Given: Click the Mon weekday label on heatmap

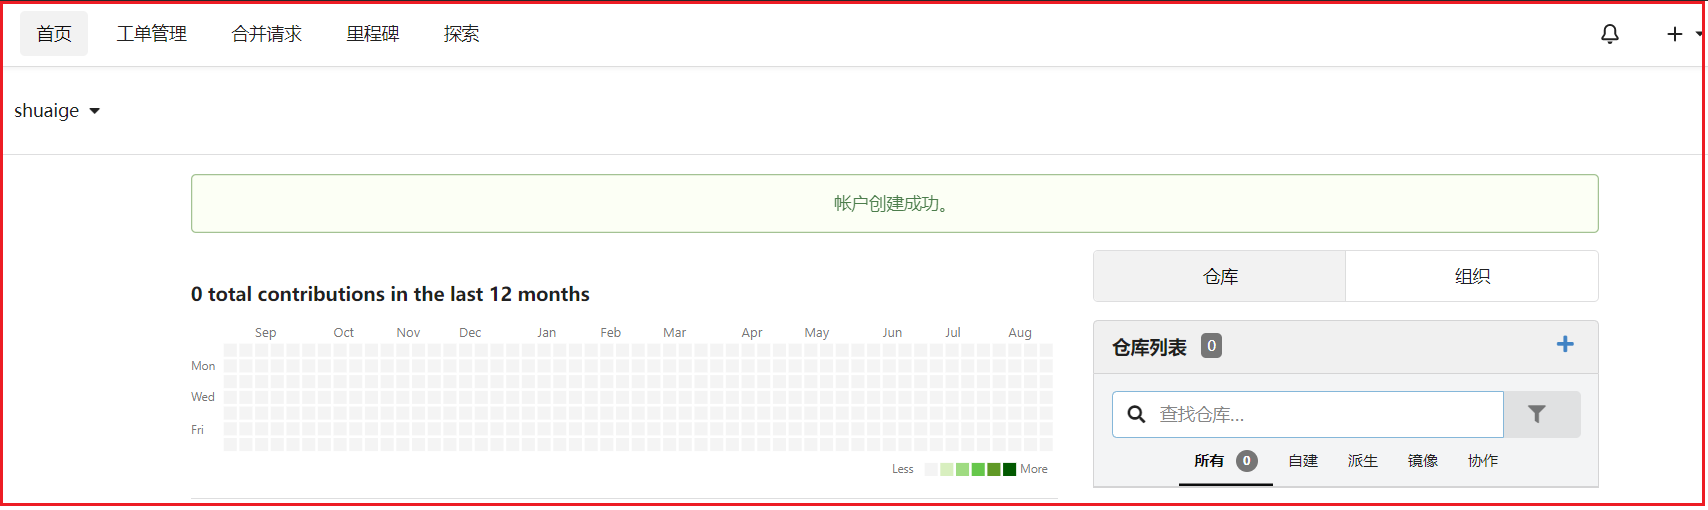Looking at the screenshot, I should click(x=203, y=366).
